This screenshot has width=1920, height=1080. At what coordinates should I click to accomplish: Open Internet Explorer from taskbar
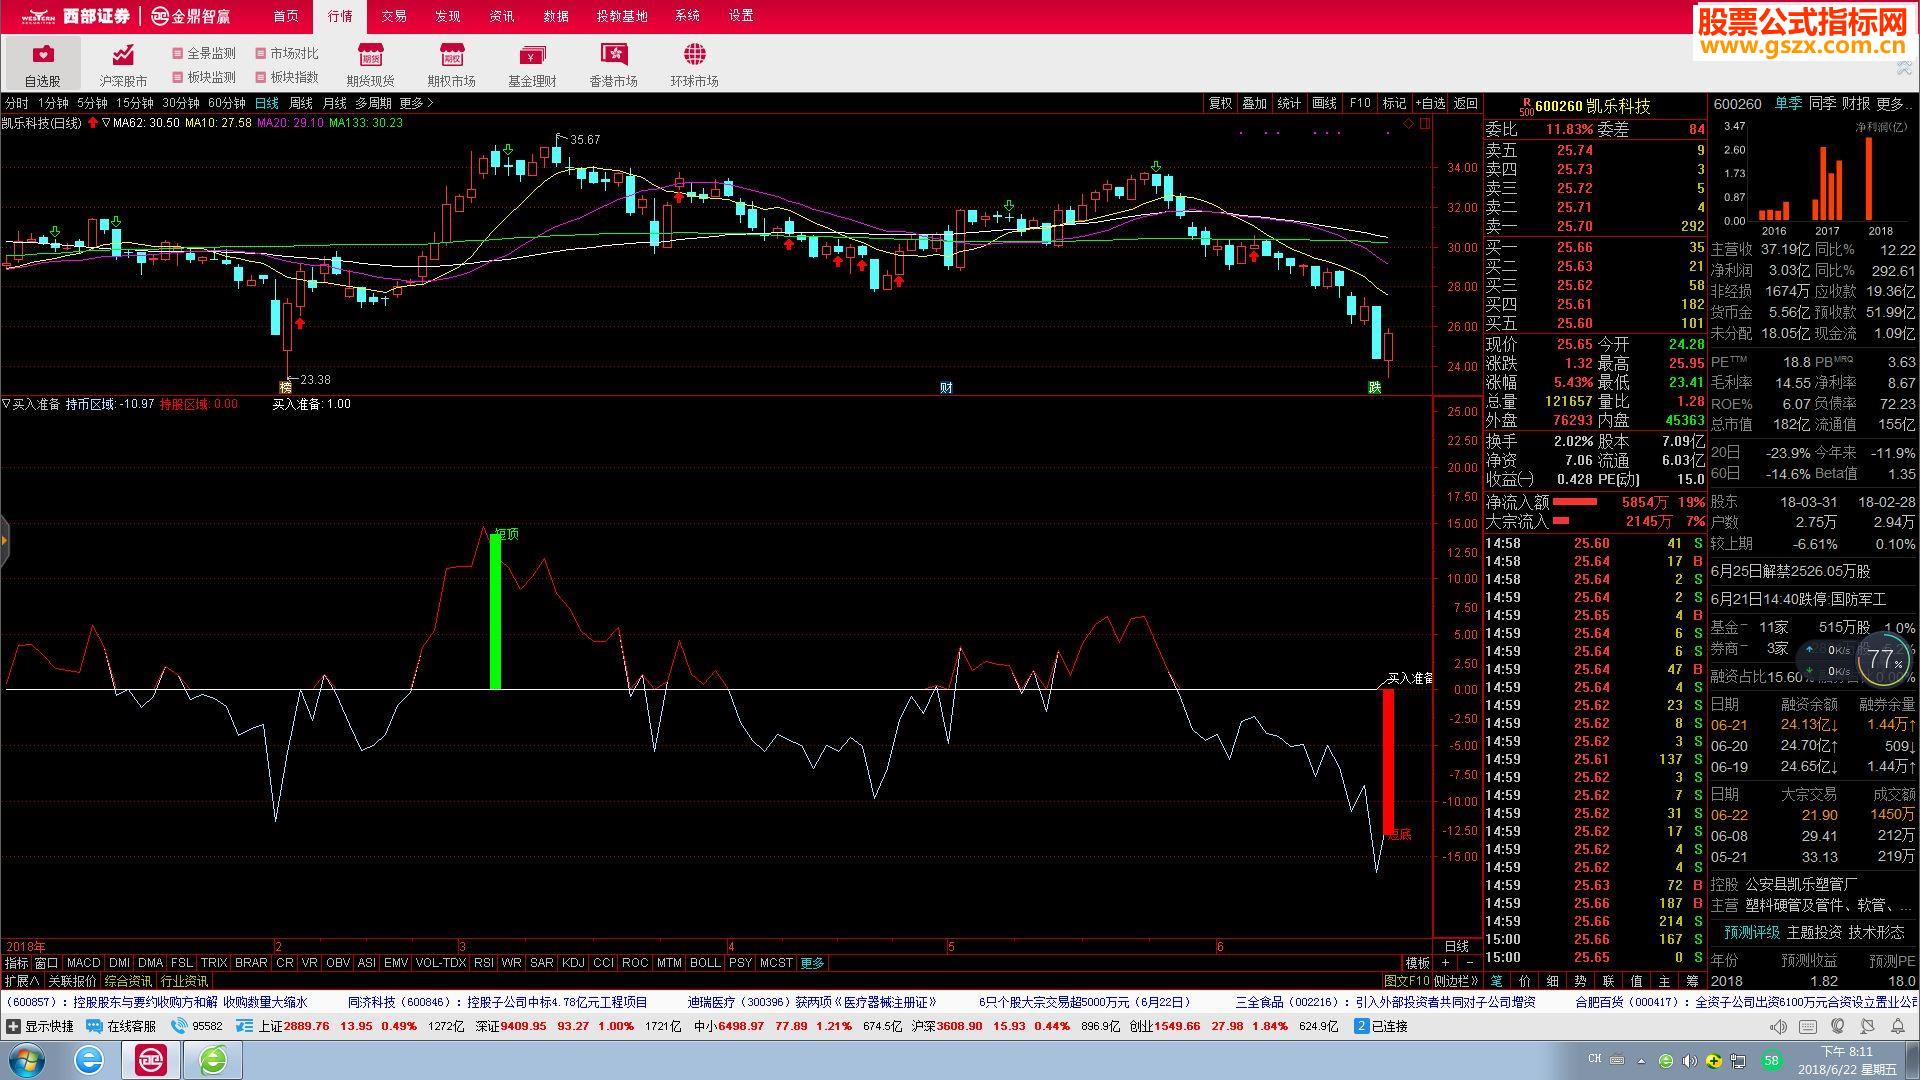point(89,1059)
